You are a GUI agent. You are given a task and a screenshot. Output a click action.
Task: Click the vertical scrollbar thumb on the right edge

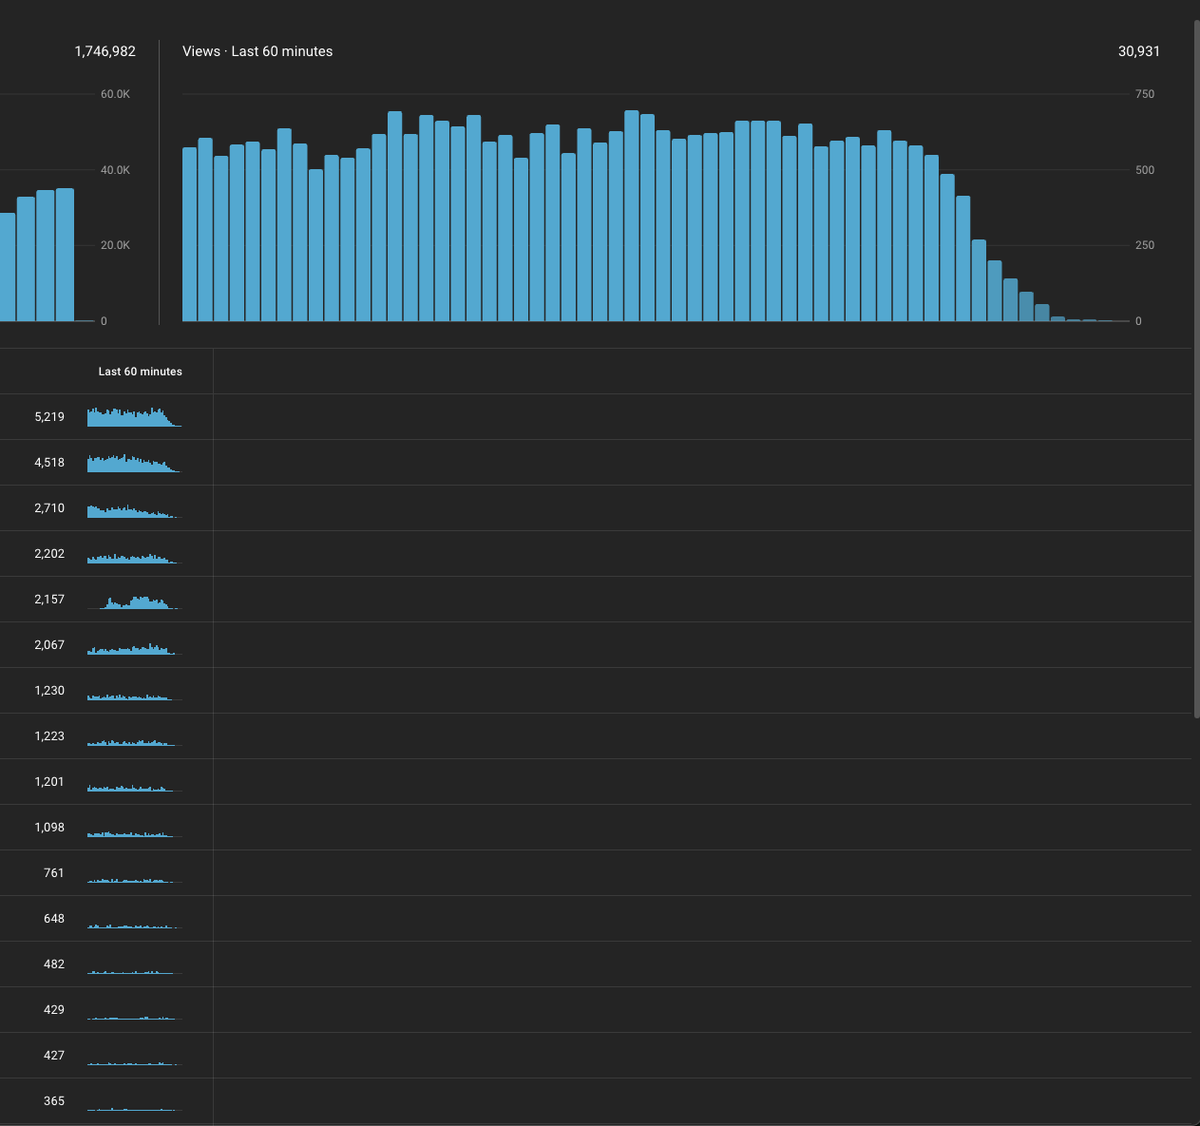tap(1197, 368)
